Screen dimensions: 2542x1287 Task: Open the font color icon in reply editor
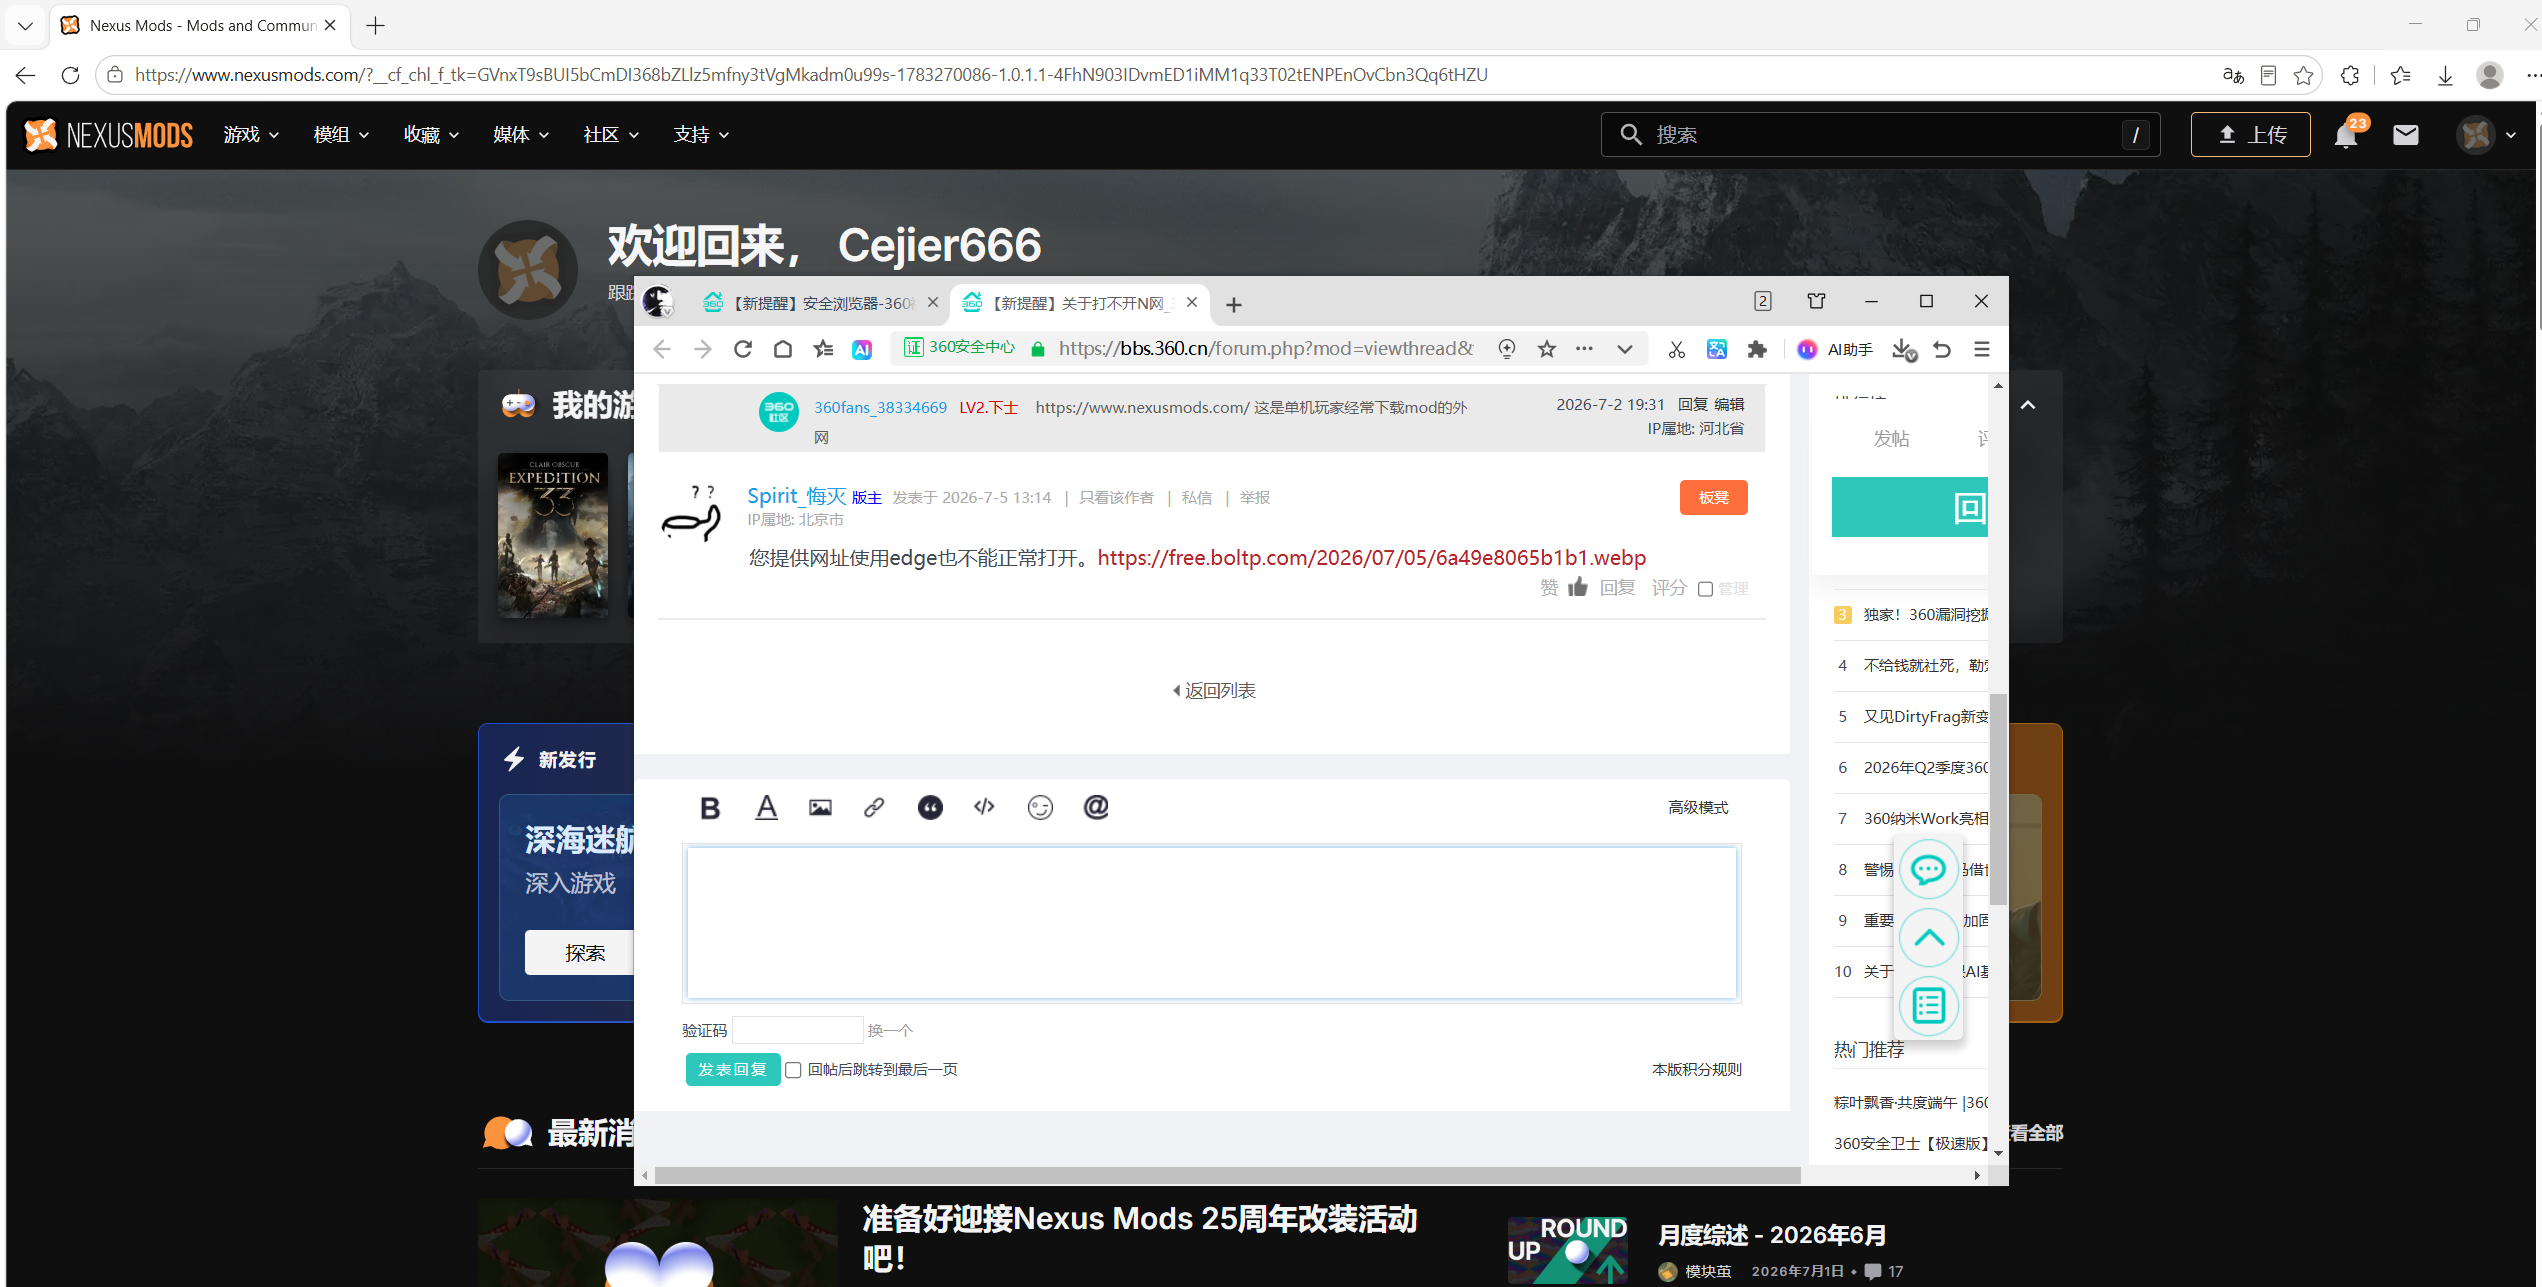[x=766, y=808]
